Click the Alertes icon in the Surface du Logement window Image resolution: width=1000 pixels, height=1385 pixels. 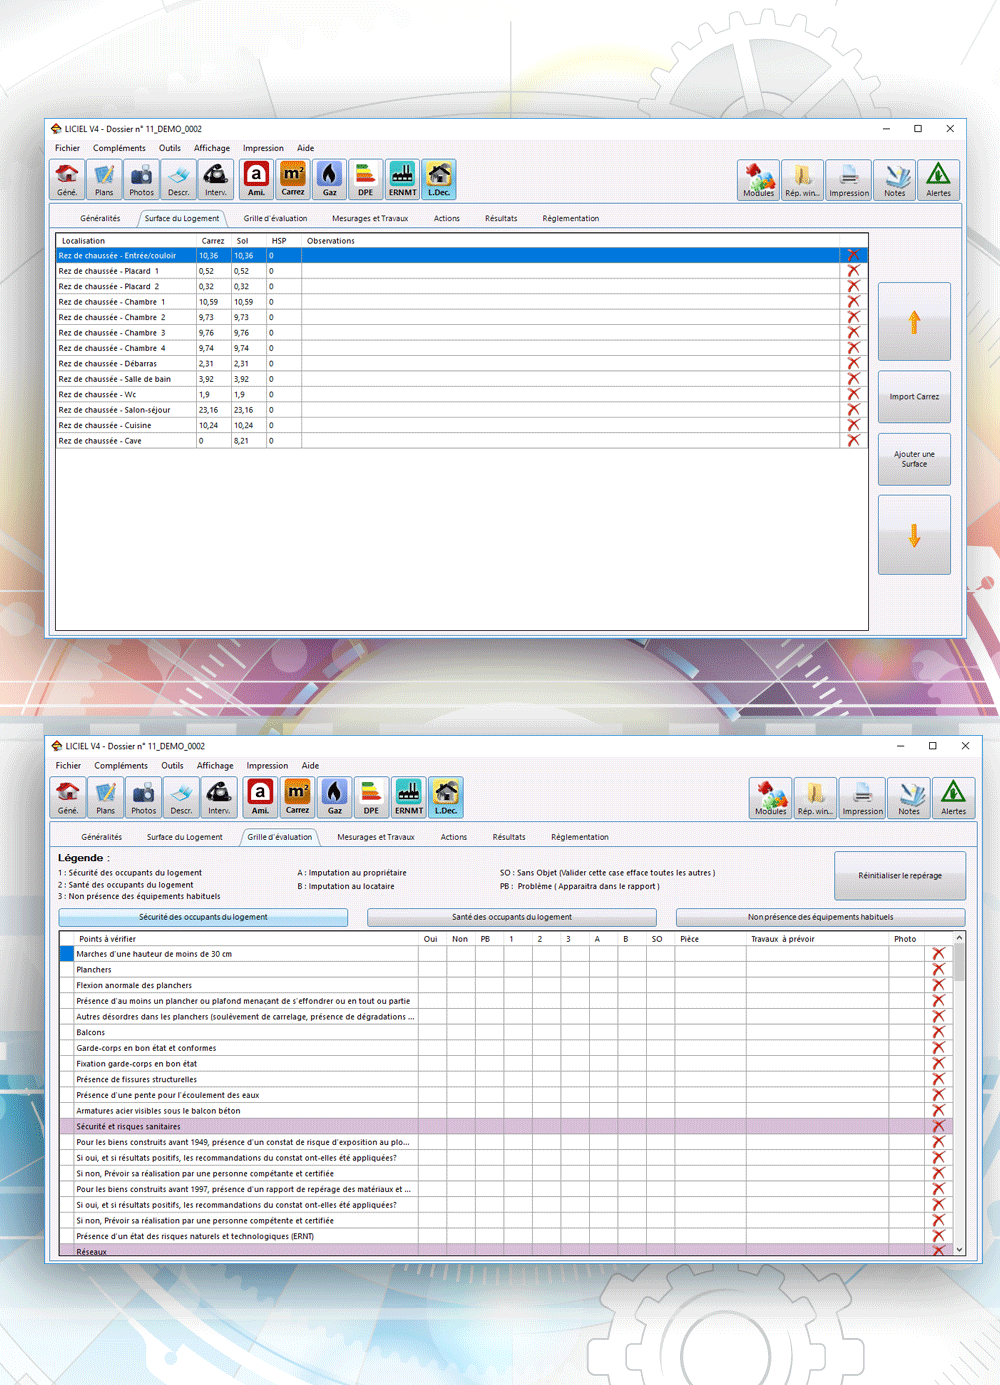click(938, 180)
